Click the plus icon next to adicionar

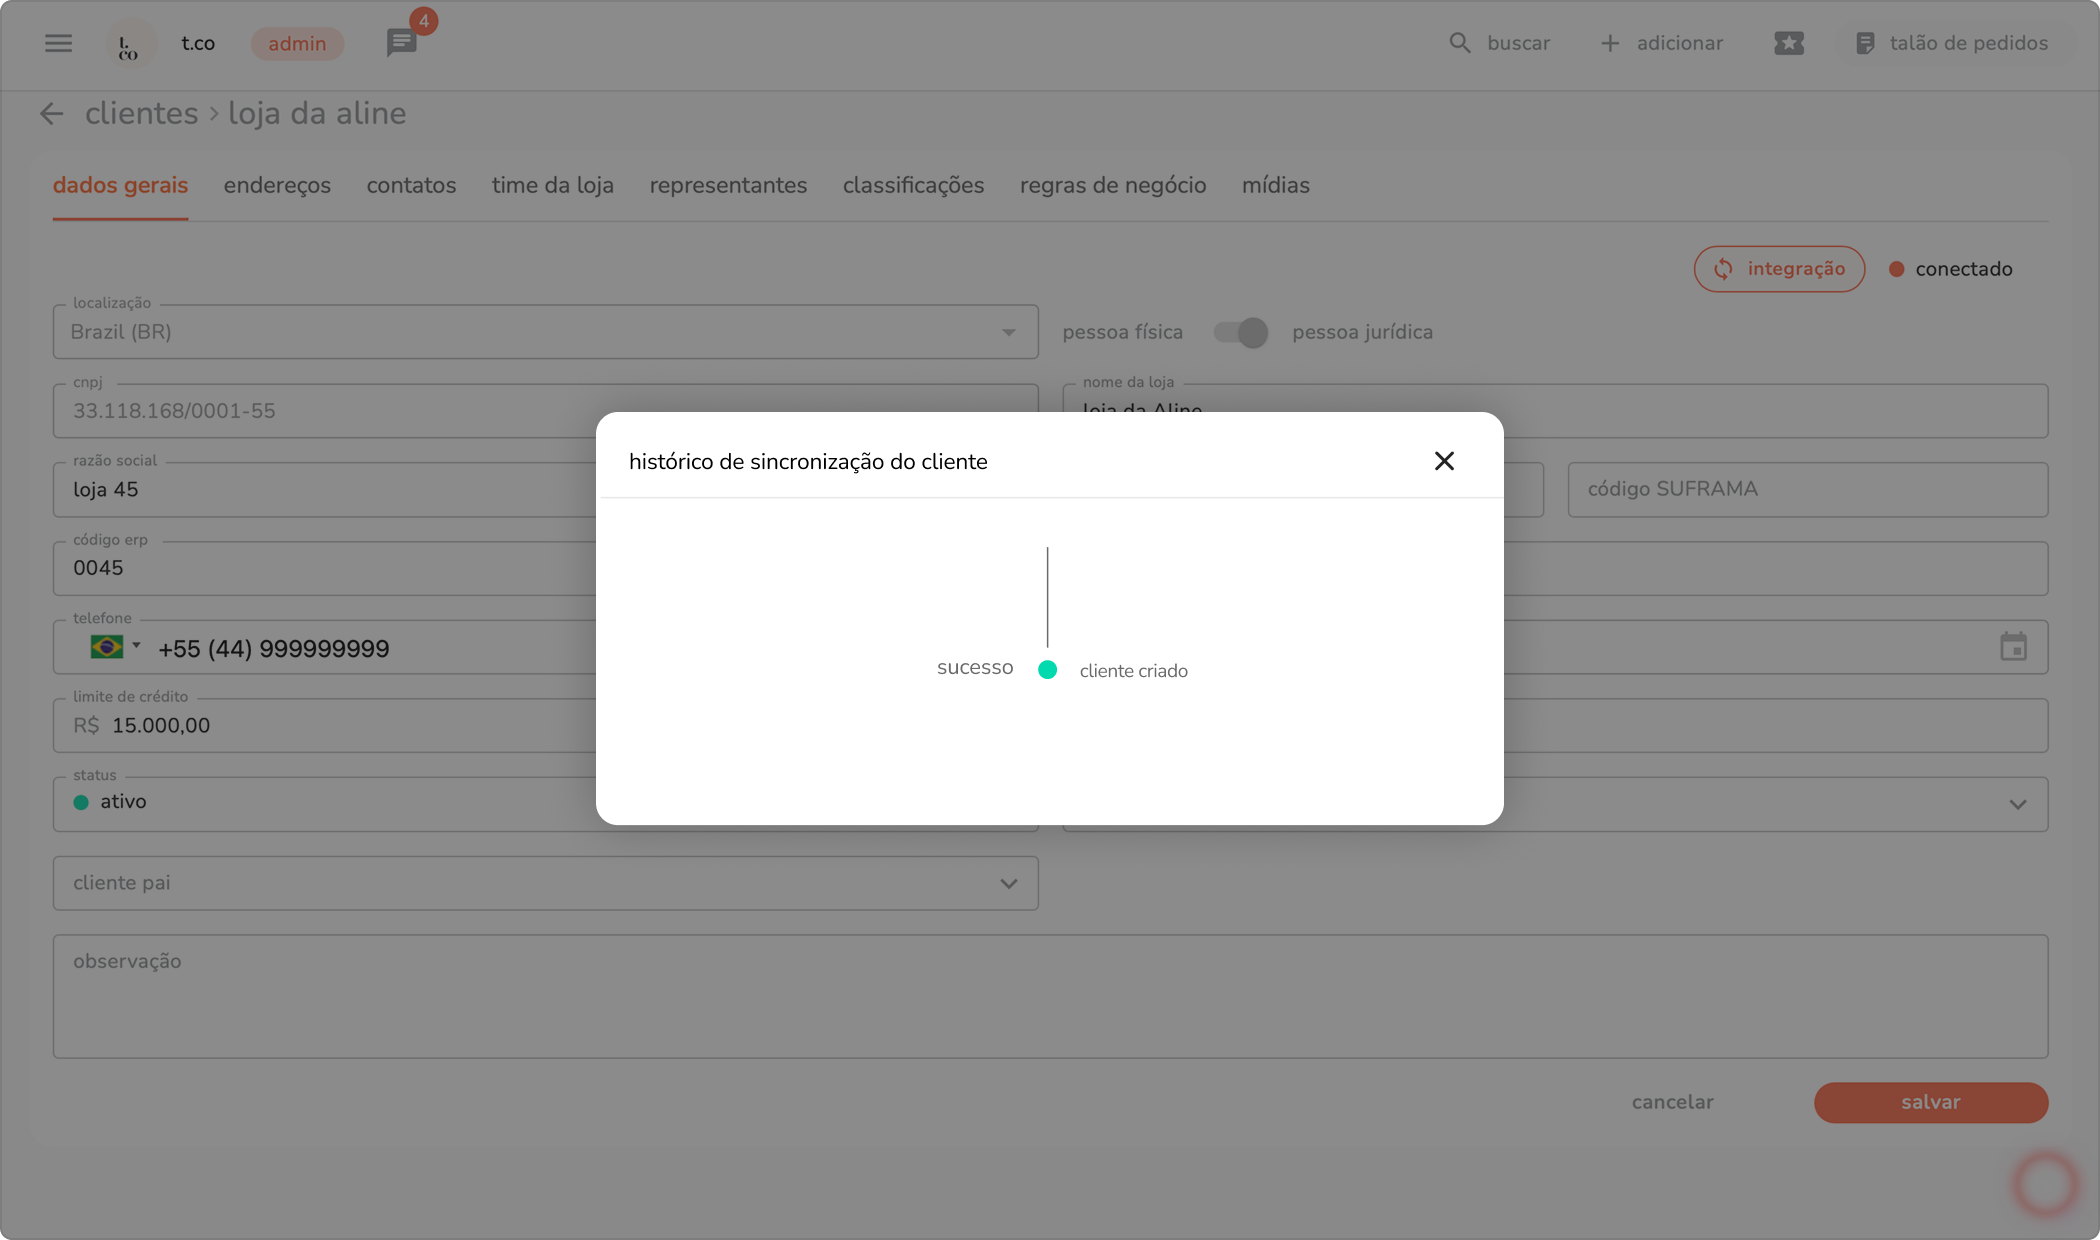(x=1609, y=43)
